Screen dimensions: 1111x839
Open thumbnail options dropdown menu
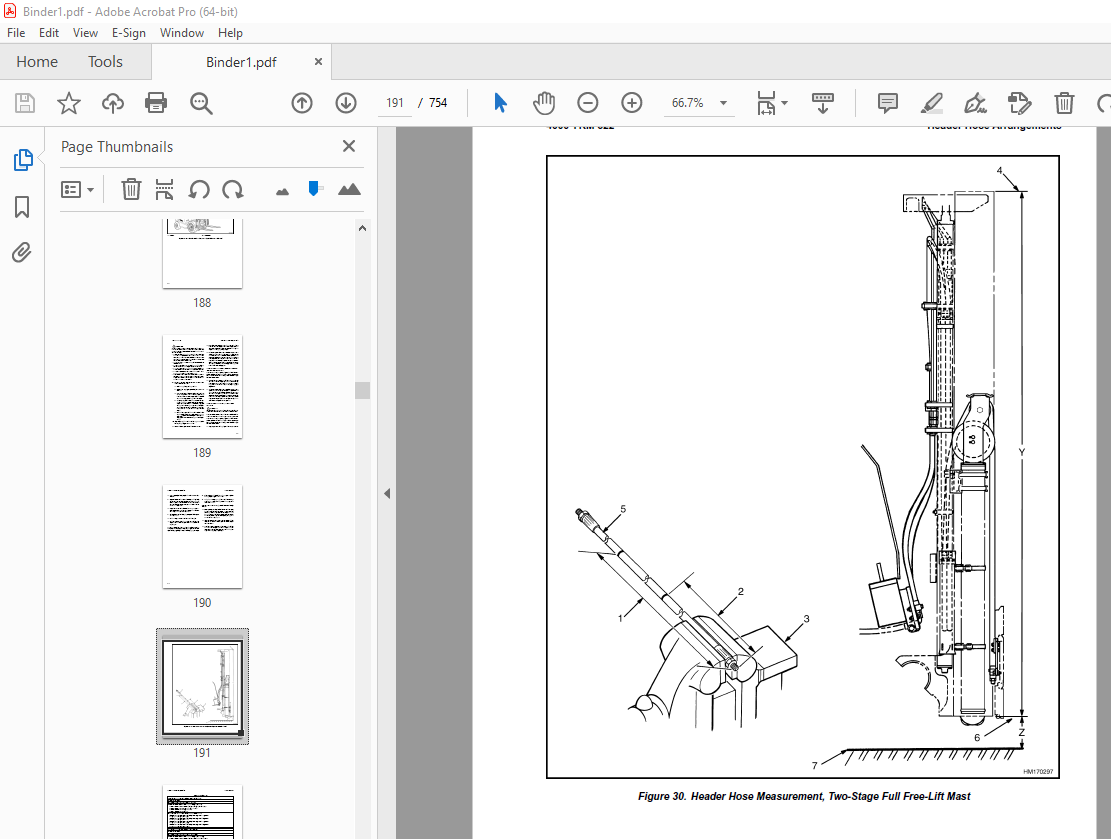tap(77, 189)
